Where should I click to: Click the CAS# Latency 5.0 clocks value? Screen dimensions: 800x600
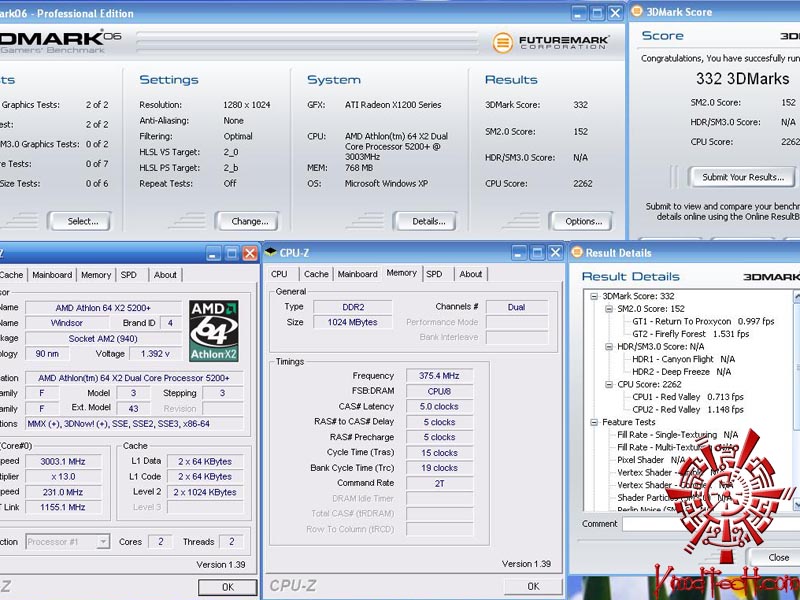439,407
